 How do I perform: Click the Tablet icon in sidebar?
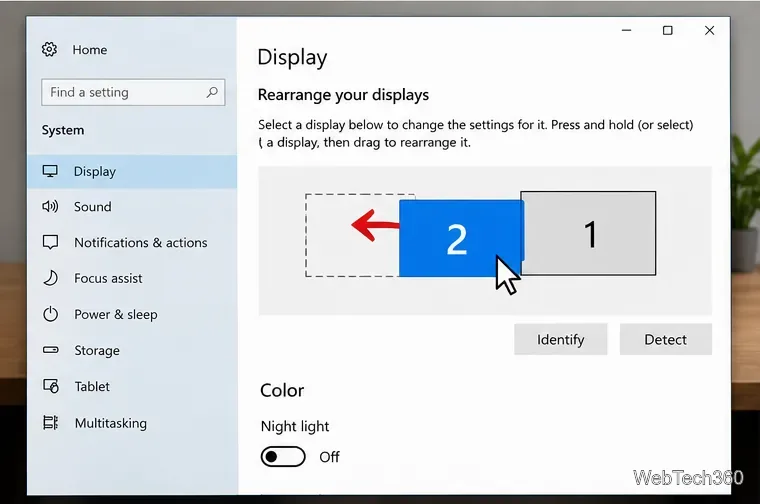click(51, 386)
